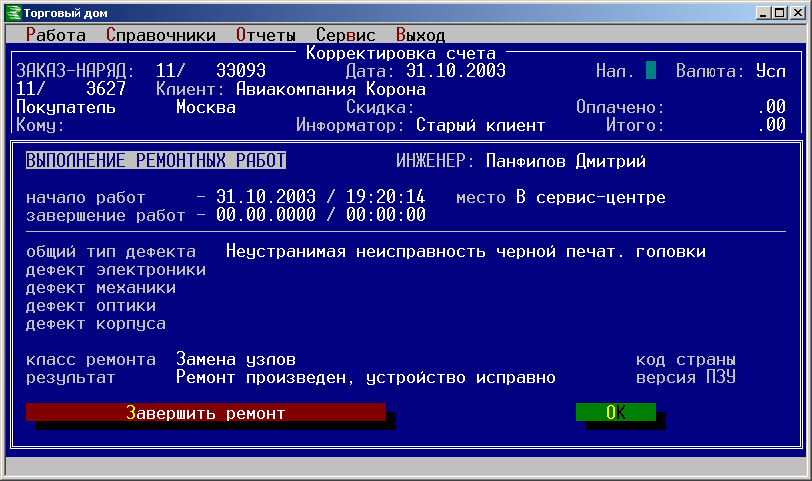This screenshot has width=812, height=481.
Task: Select the place value В сервис-центре
Action: 590,197
